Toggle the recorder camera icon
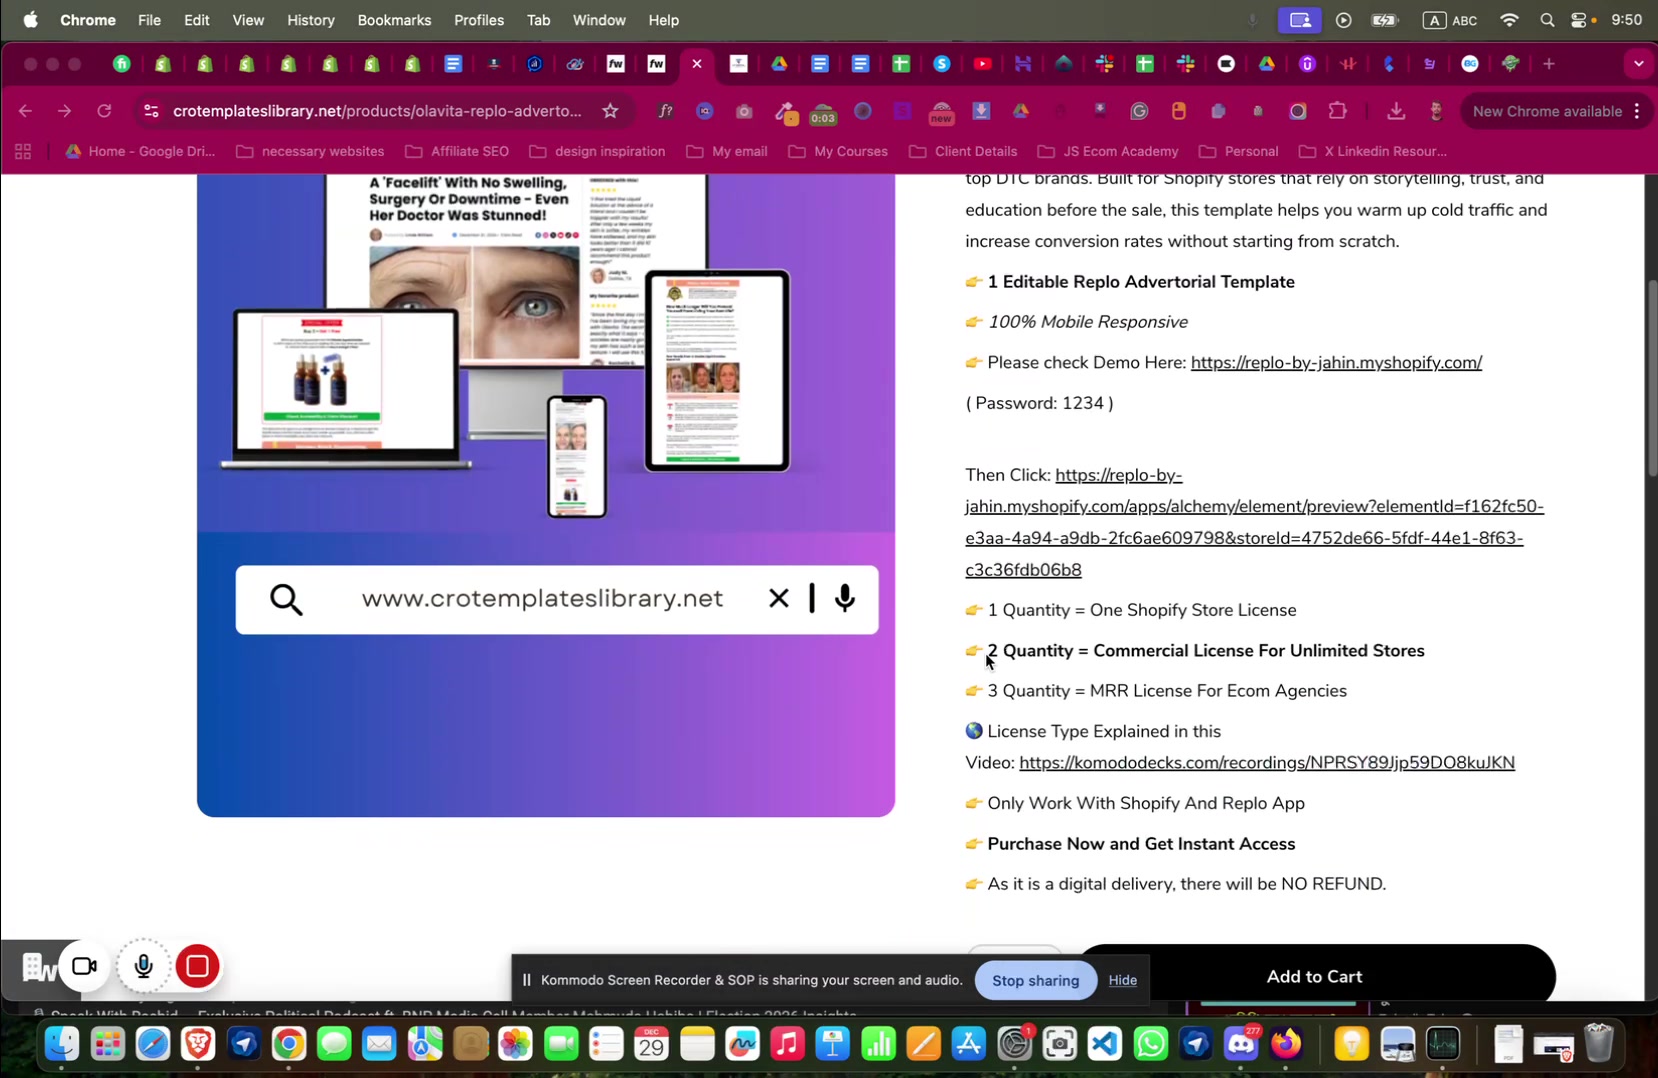Viewport: 1658px width, 1078px height. (85, 966)
